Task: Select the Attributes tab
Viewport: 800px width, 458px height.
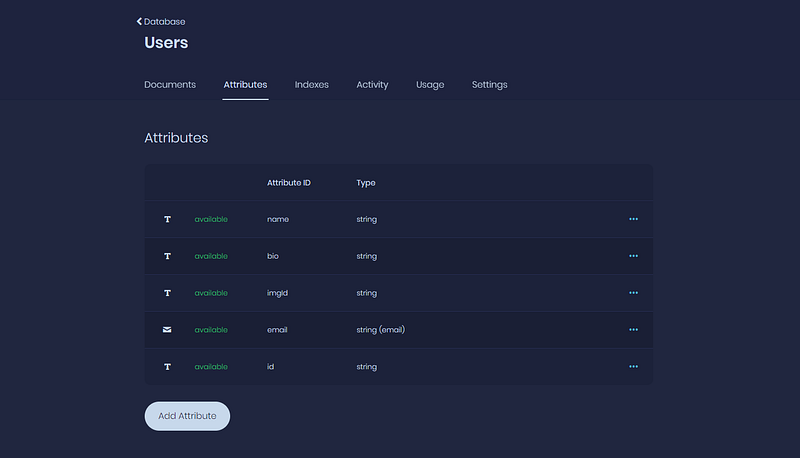Action: [245, 85]
